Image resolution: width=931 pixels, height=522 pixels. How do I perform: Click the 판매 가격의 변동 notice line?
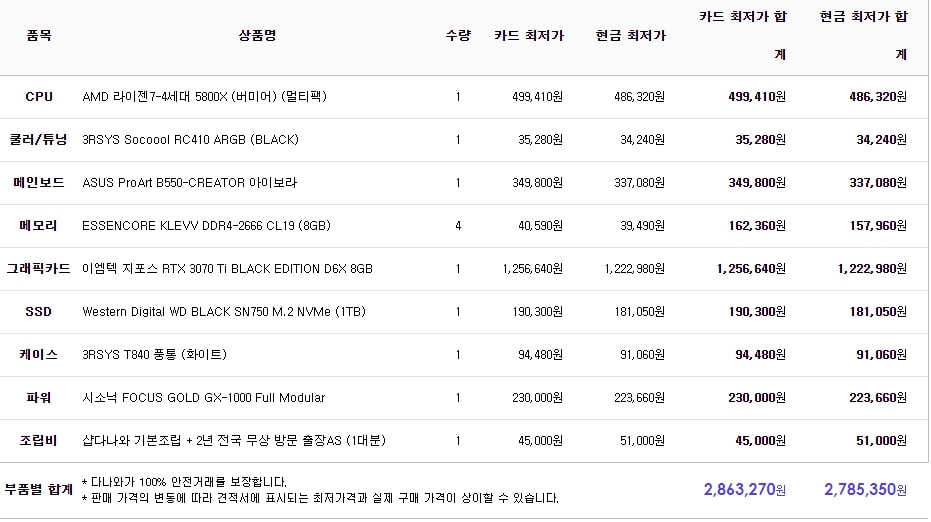[x=321, y=498]
